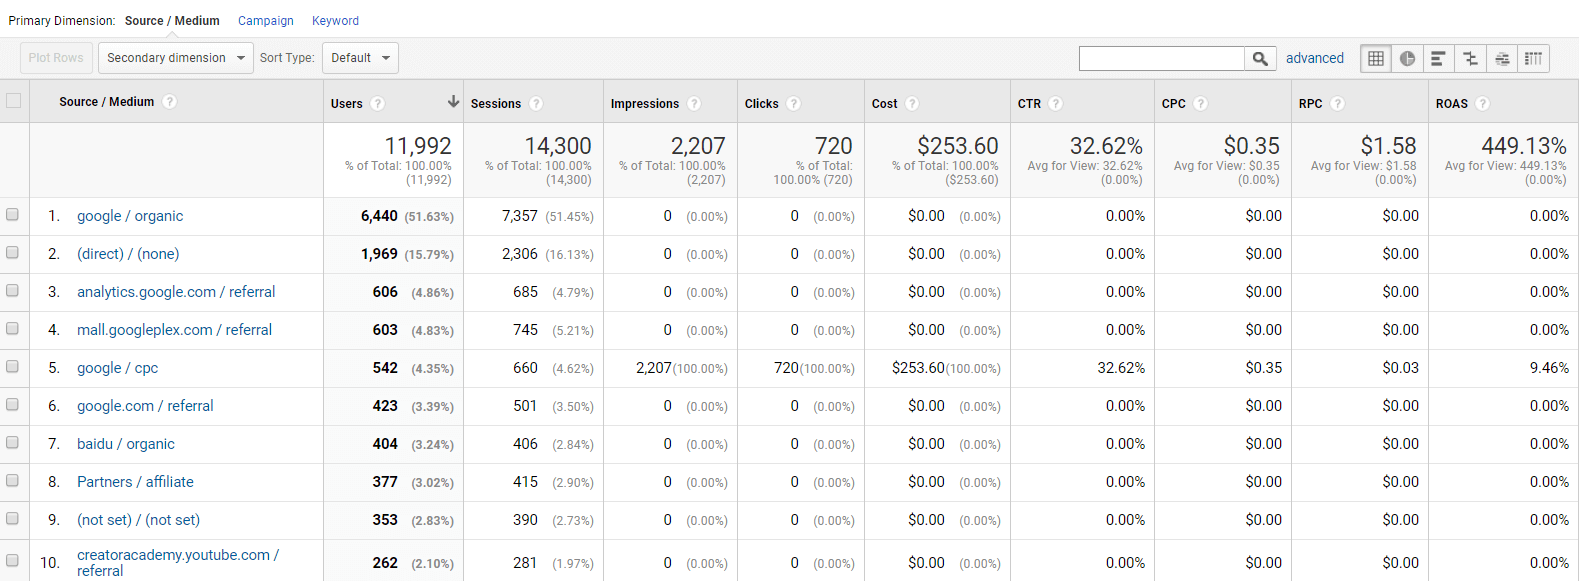Image resolution: width=1579 pixels, height=581 pixels.
Task: Switch to Data table view icon
Action: (1376, 58)
